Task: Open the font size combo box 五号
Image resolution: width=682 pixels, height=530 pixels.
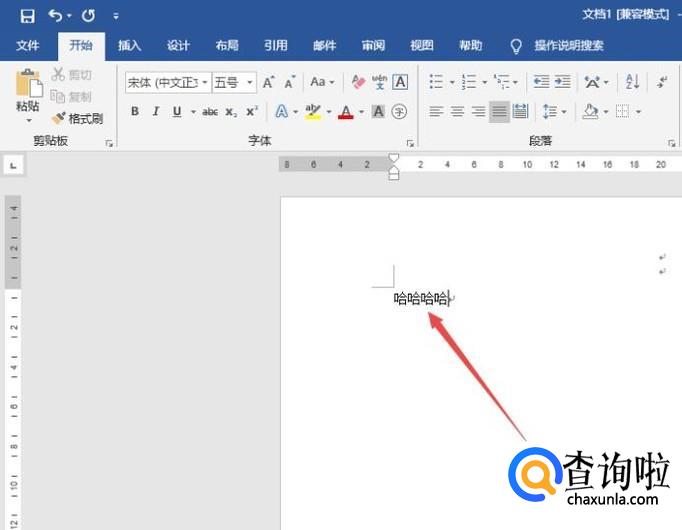Action: coord(234,82)
